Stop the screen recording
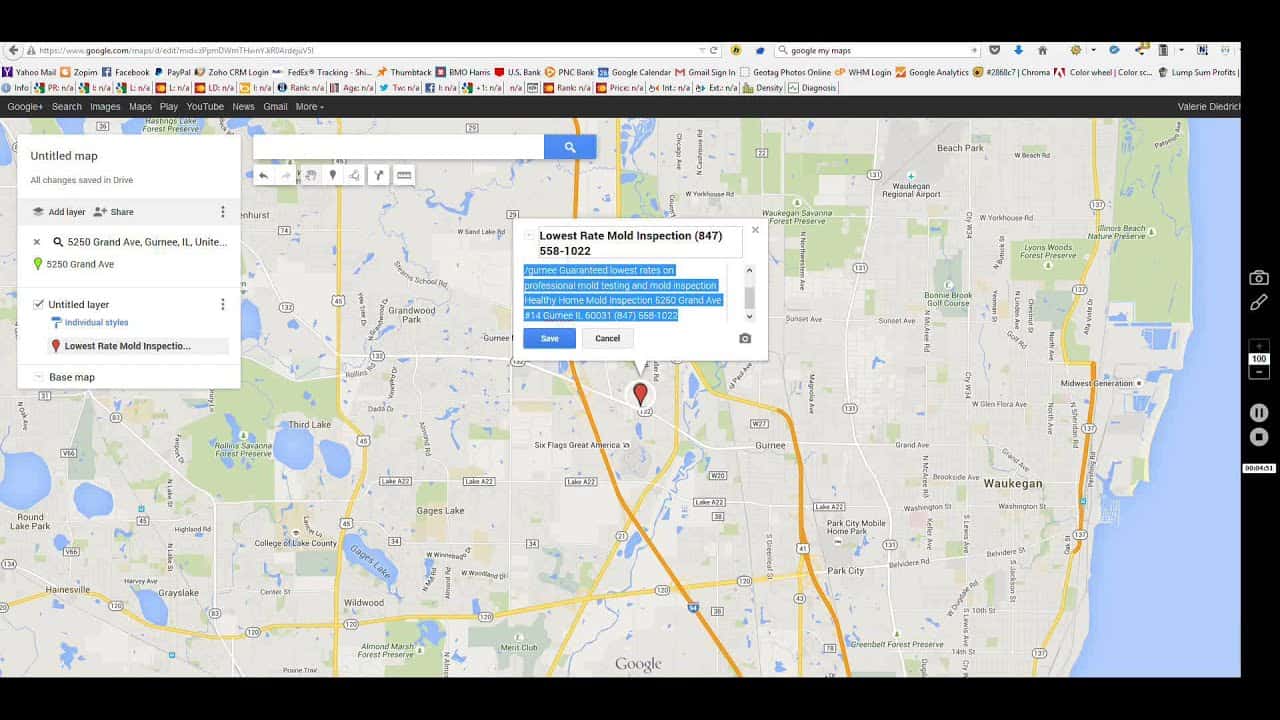The image size is (1280, 720). (1259, 437)
